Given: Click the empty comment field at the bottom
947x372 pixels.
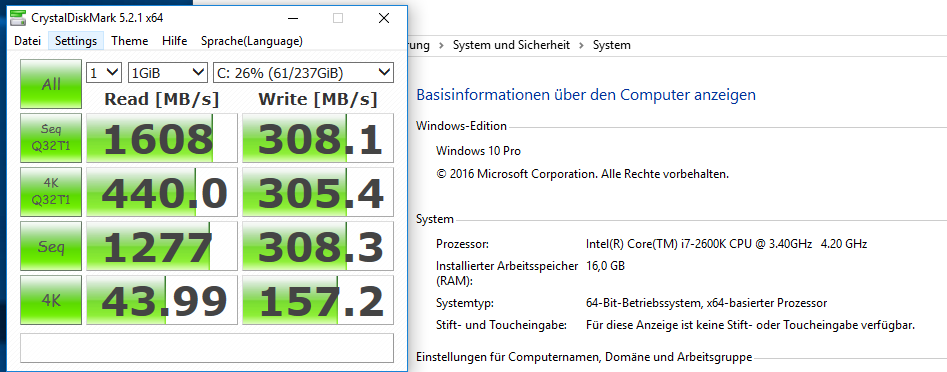Looking at the screenshot, I should point(207,347).
